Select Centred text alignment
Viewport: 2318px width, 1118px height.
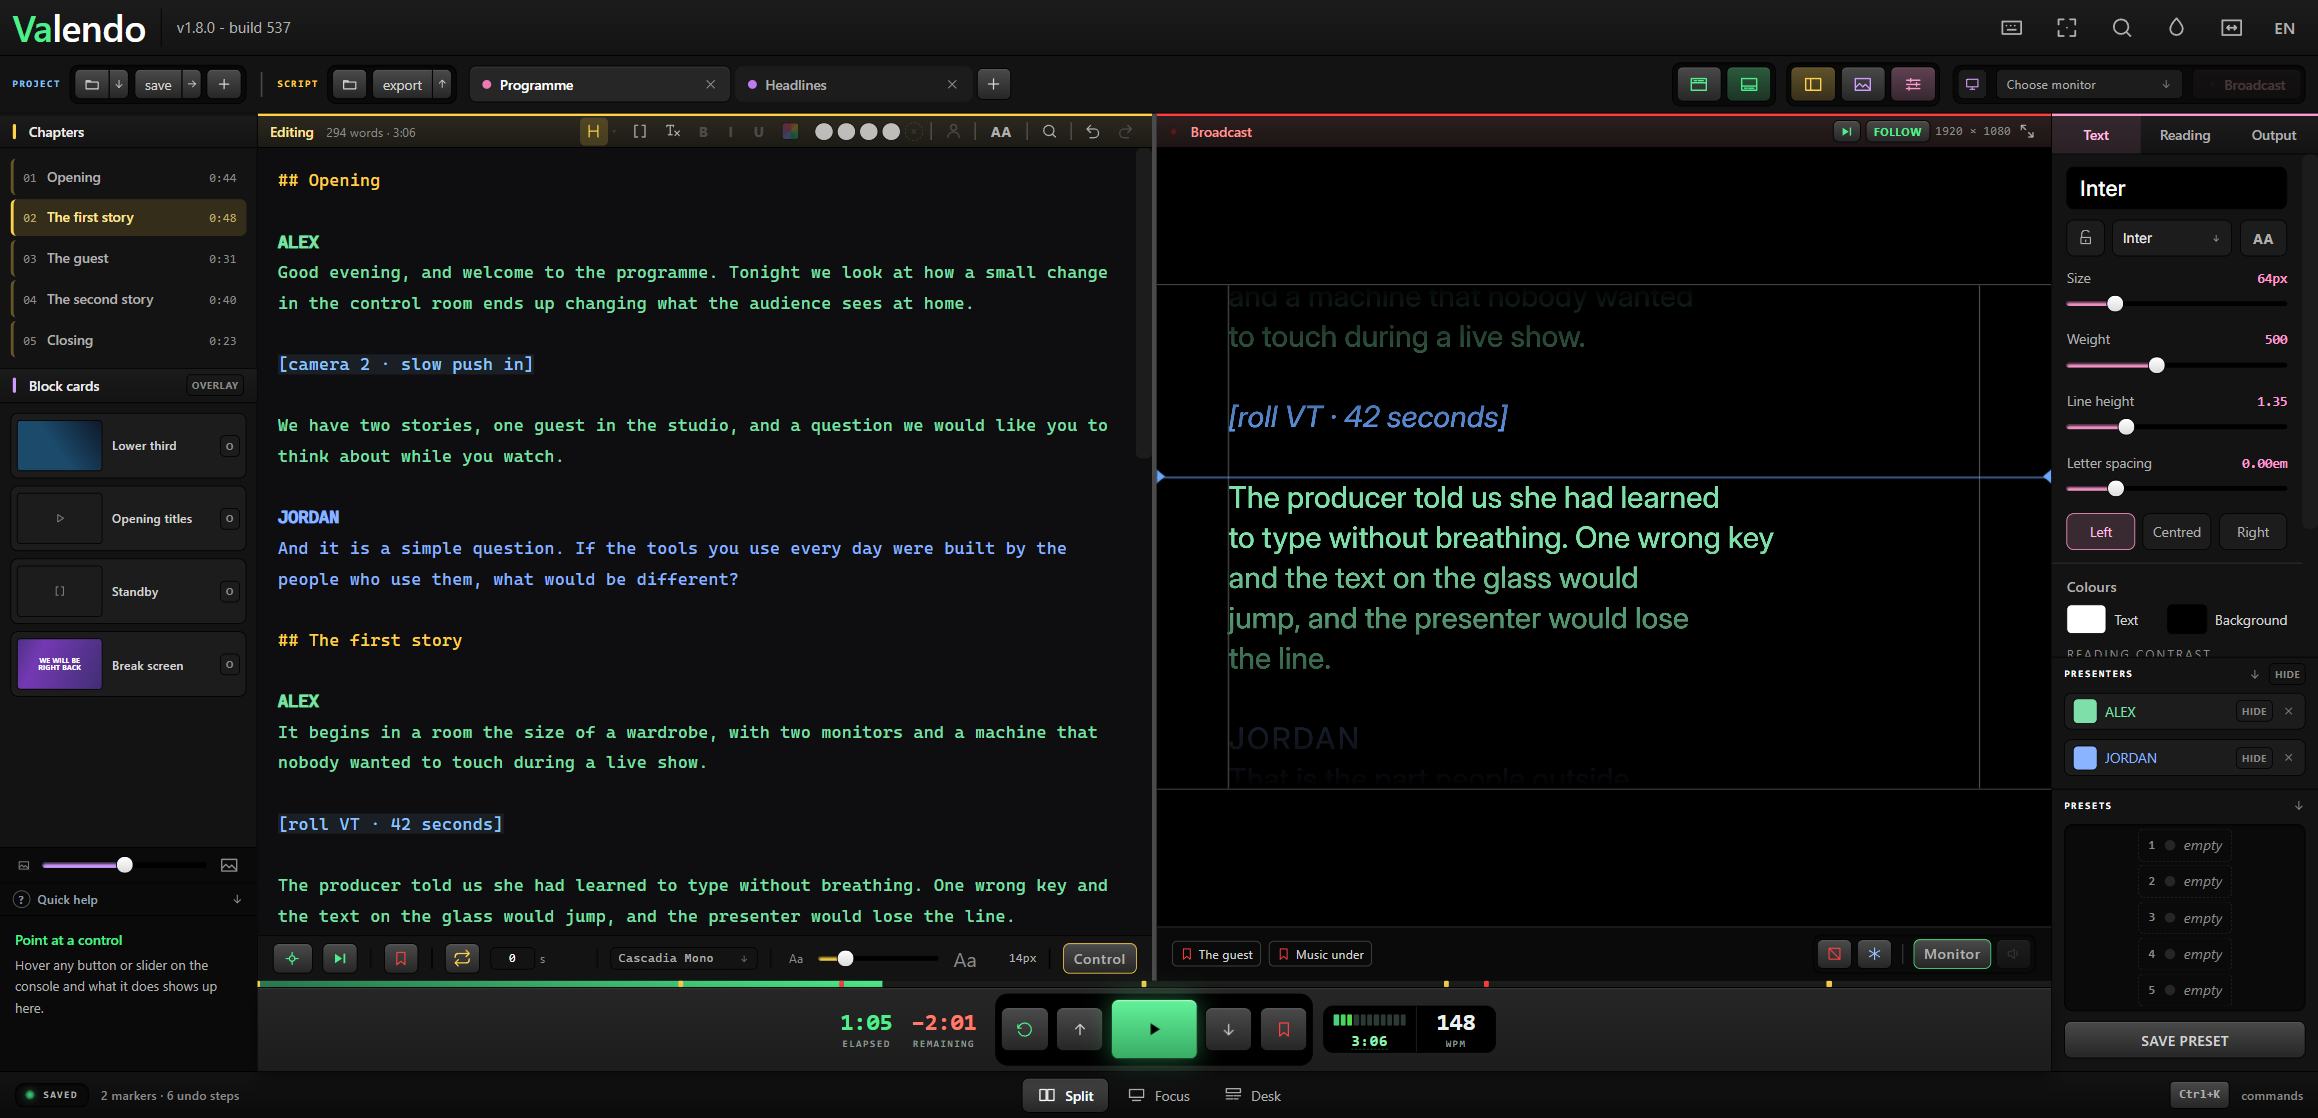pyautogui.click(x=2176, y=532)
